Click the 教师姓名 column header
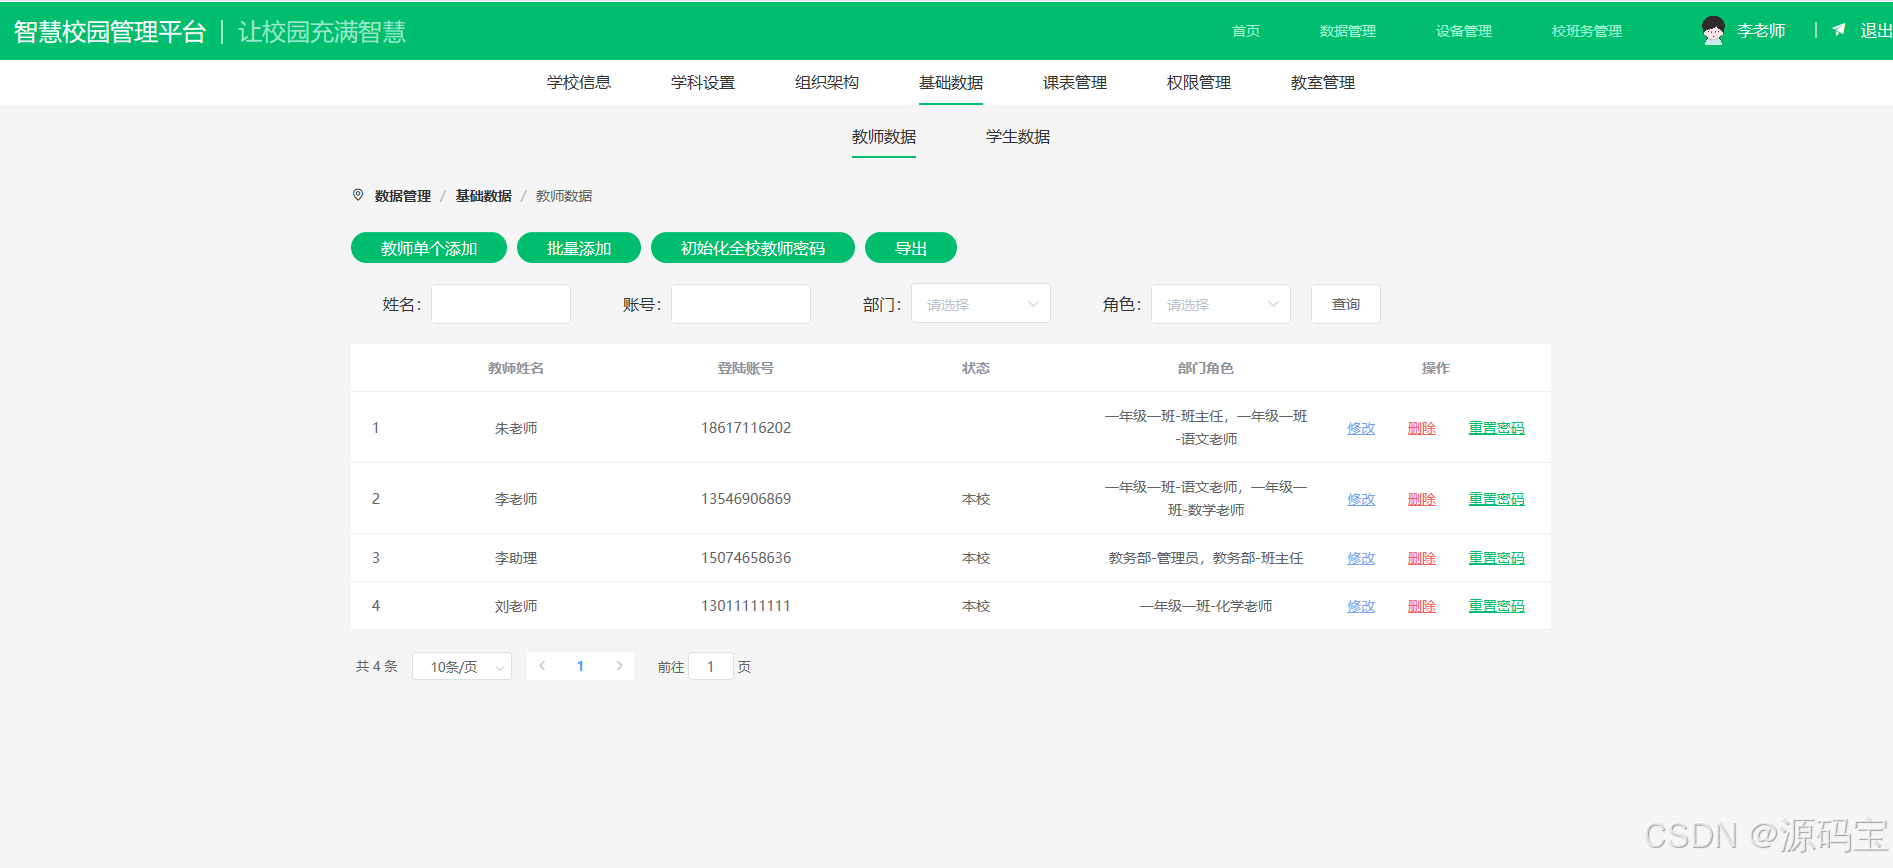1893x868 pixels. 516,368
